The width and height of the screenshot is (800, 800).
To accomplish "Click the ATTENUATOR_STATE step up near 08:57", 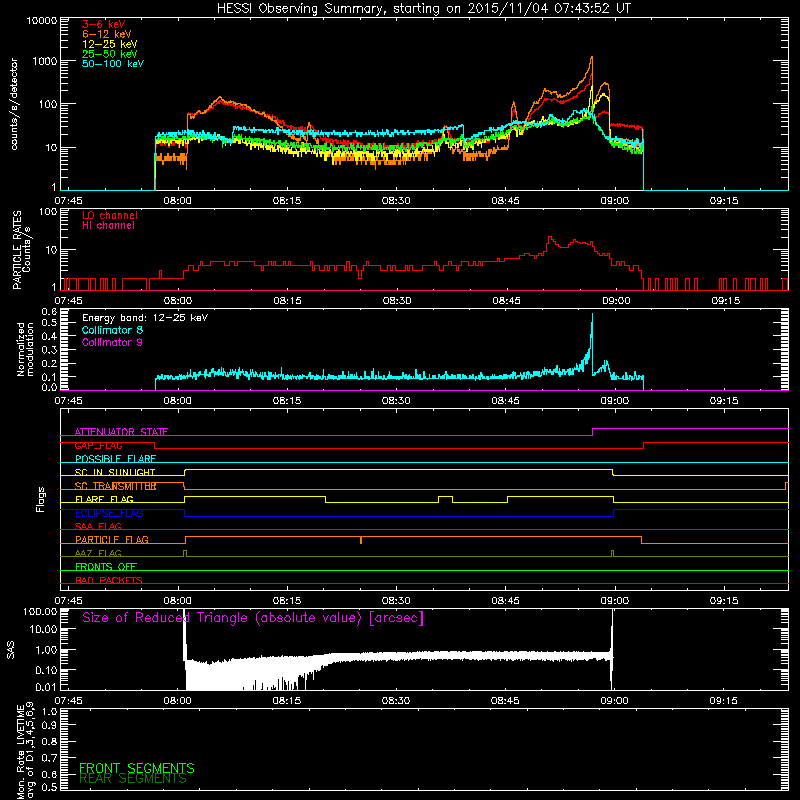I will [592, 432].
